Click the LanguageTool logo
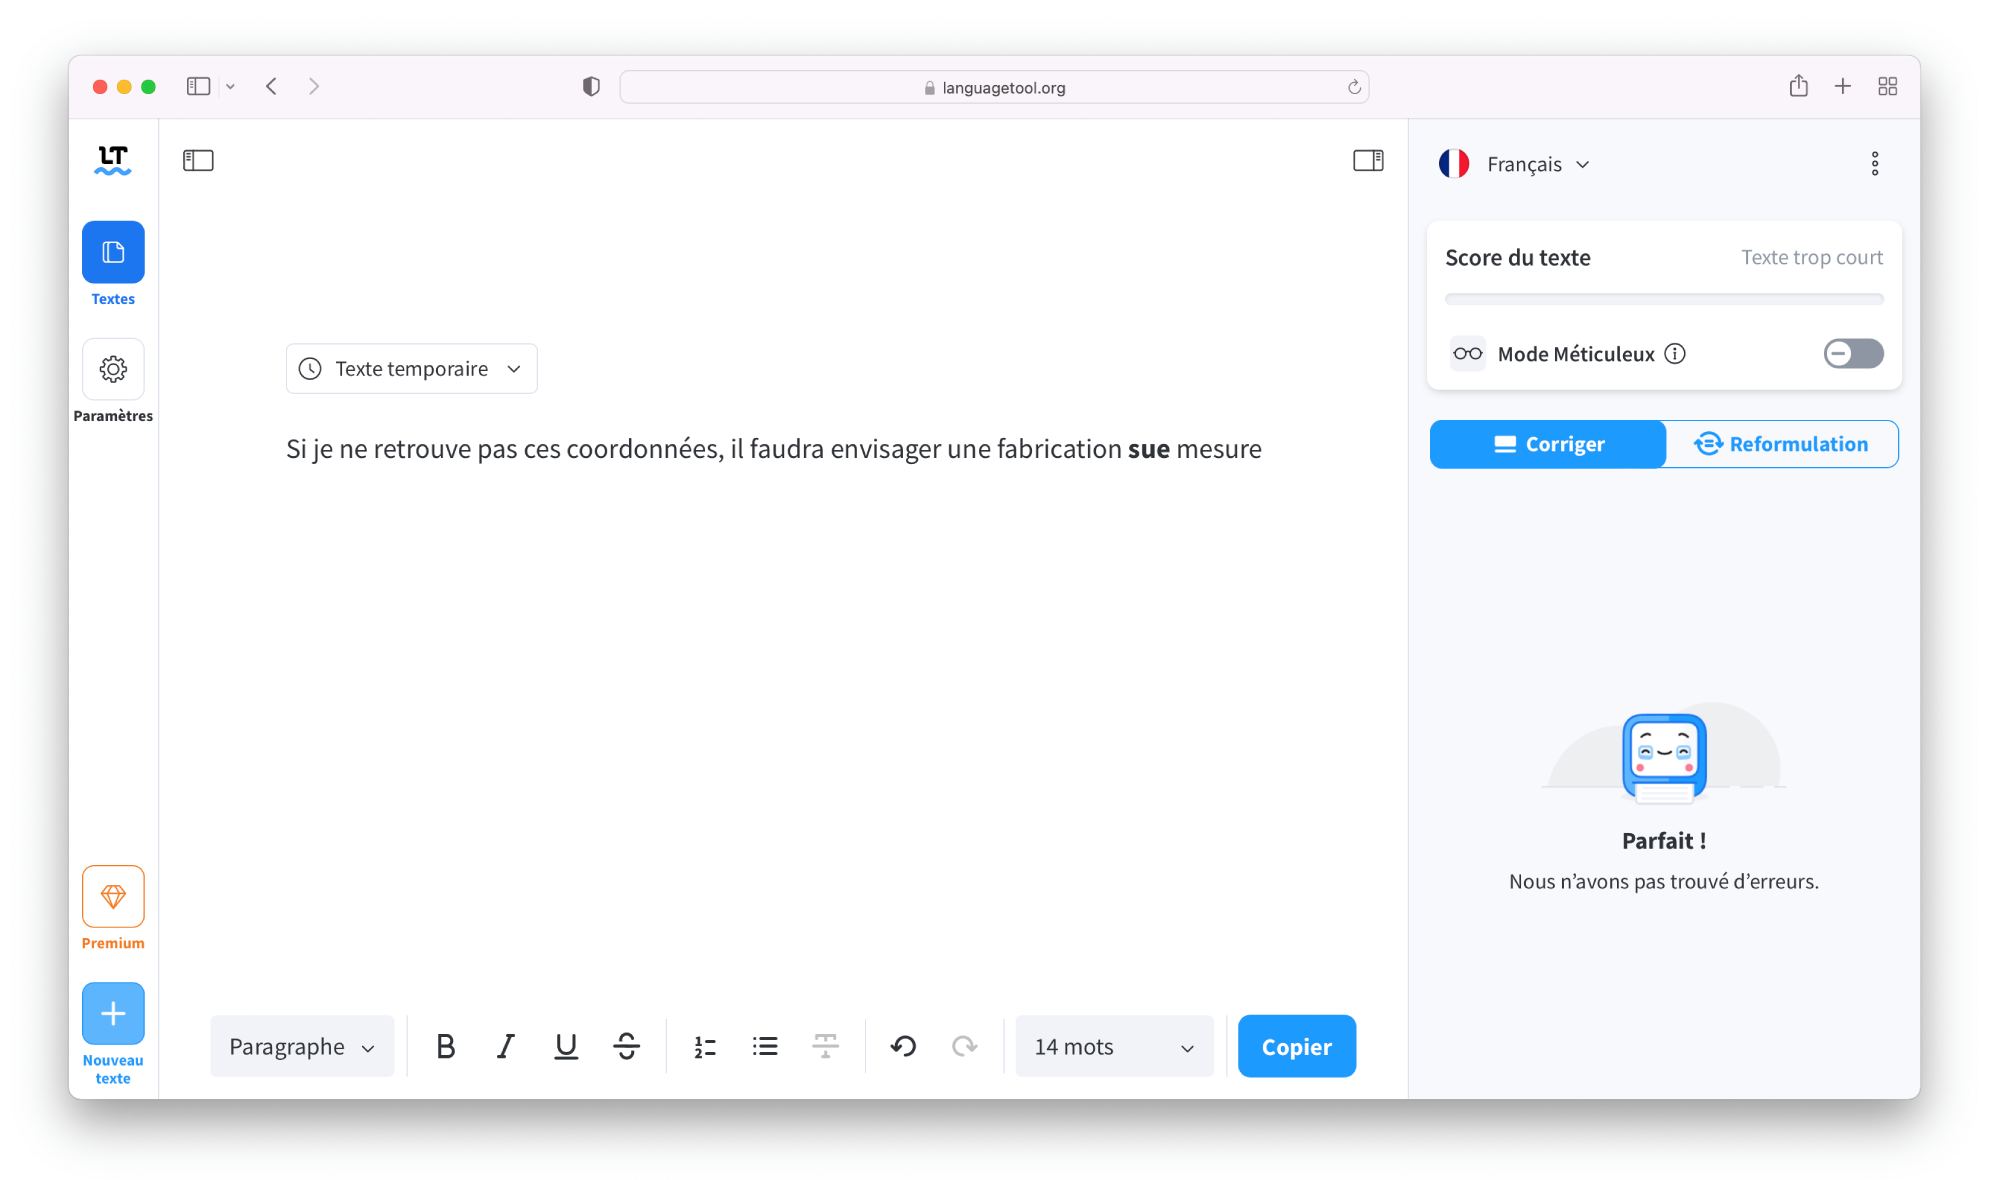 (113, 160)
